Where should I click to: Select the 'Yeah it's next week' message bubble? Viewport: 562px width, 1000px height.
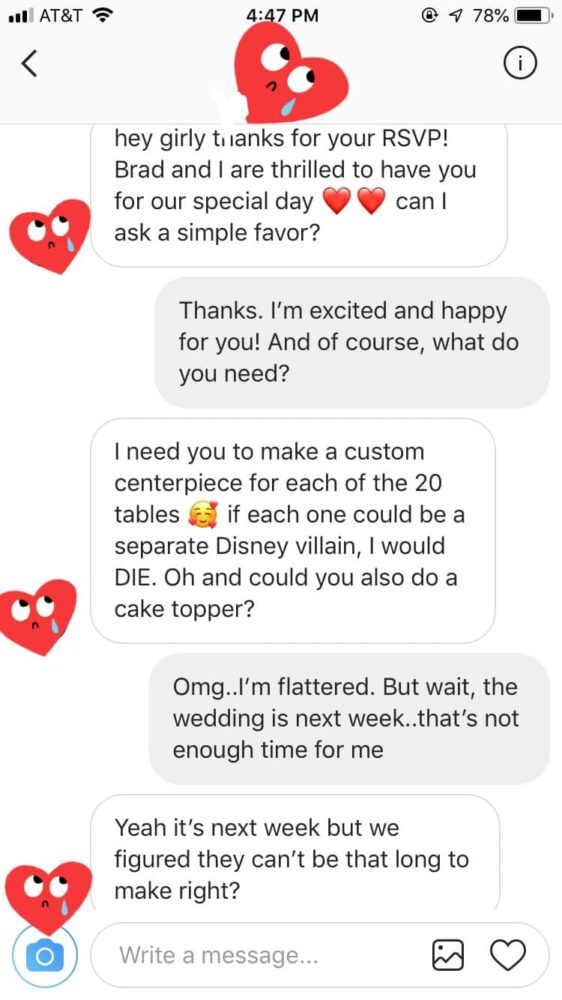[x=295, y=855]
